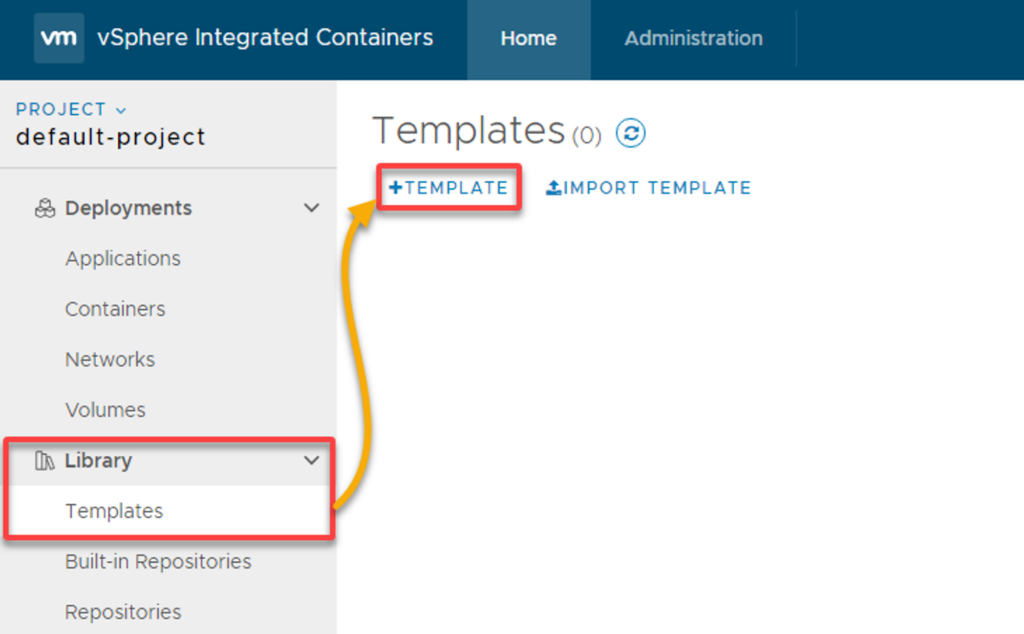The width and height of the screenshot is (1024, 634).
Task: Collapse the Deployments section chevron
Action: (x=312, y=208)
